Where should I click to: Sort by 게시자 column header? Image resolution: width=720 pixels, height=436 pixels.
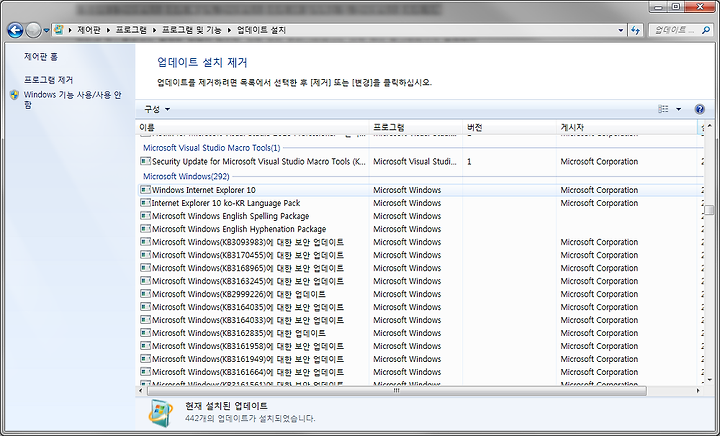[x=627, y=127]
